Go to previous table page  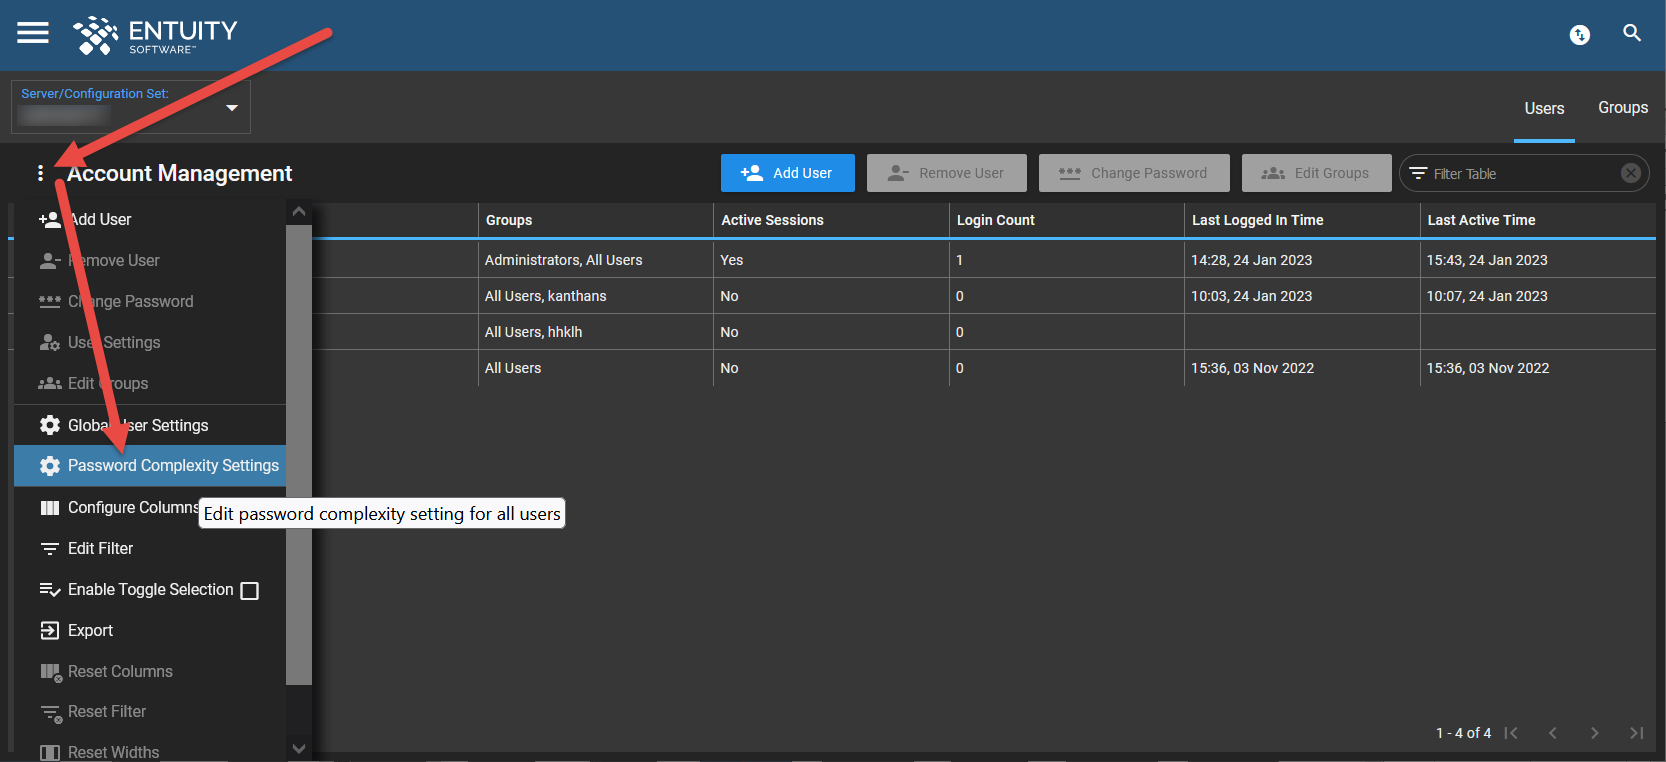[1553, 733]
